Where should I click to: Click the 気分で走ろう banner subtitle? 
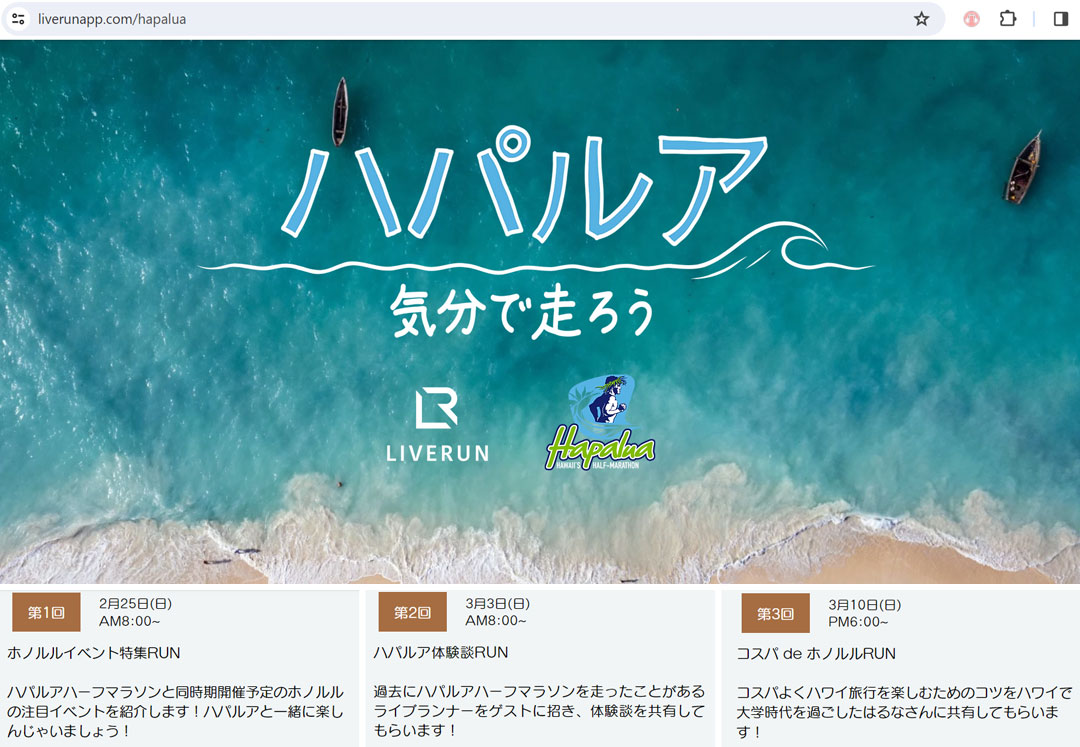521,312
